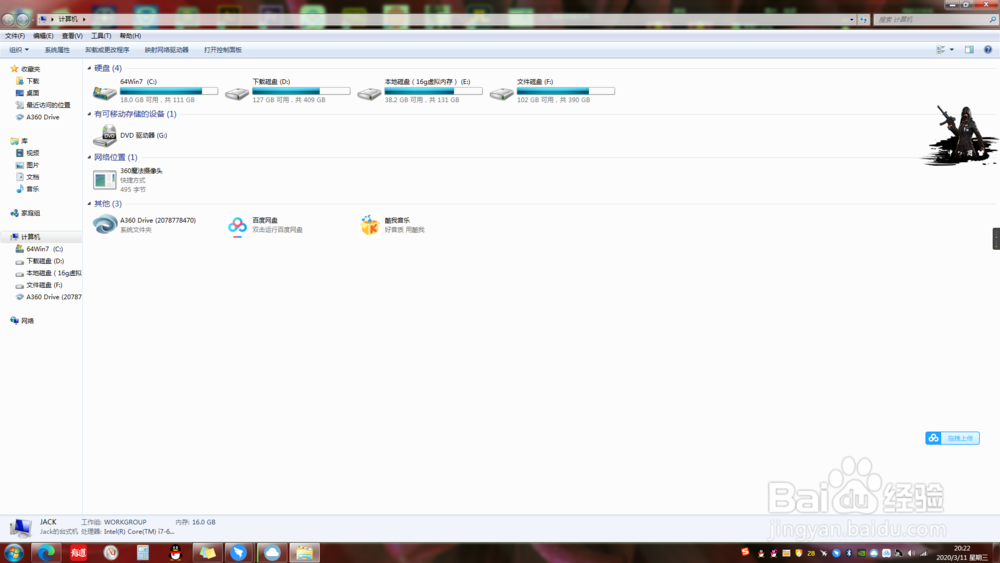The width and height of the screenshot is (1000, 563).
Task: Collapse the 有可移动存储的设备 (1) group
Action: coord(89,114)
